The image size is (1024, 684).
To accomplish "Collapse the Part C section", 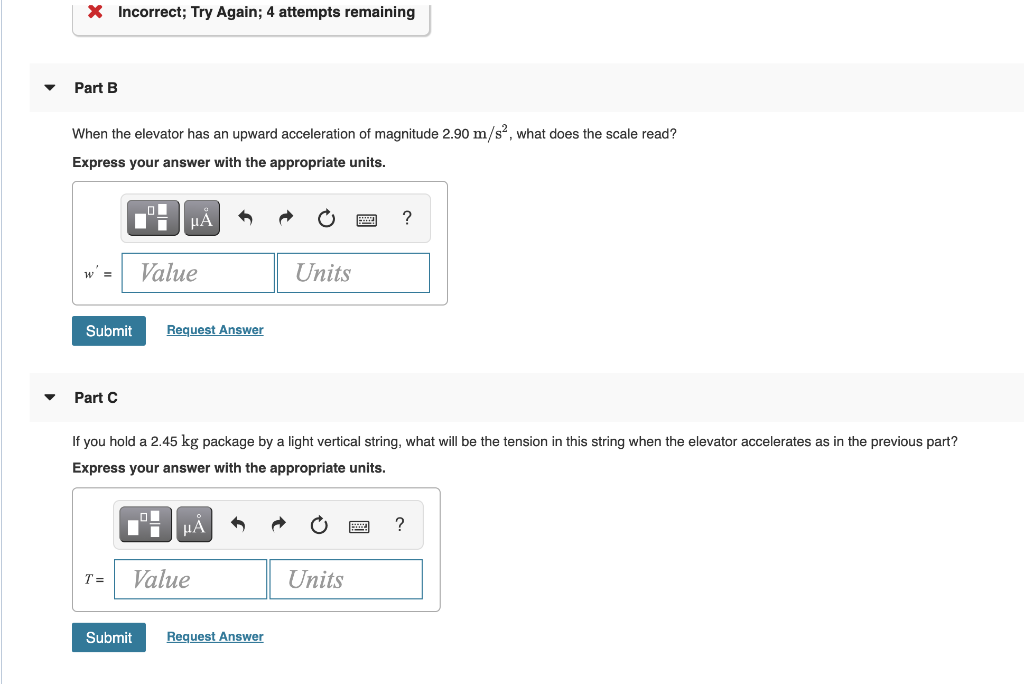I will (x=49, y=397).
